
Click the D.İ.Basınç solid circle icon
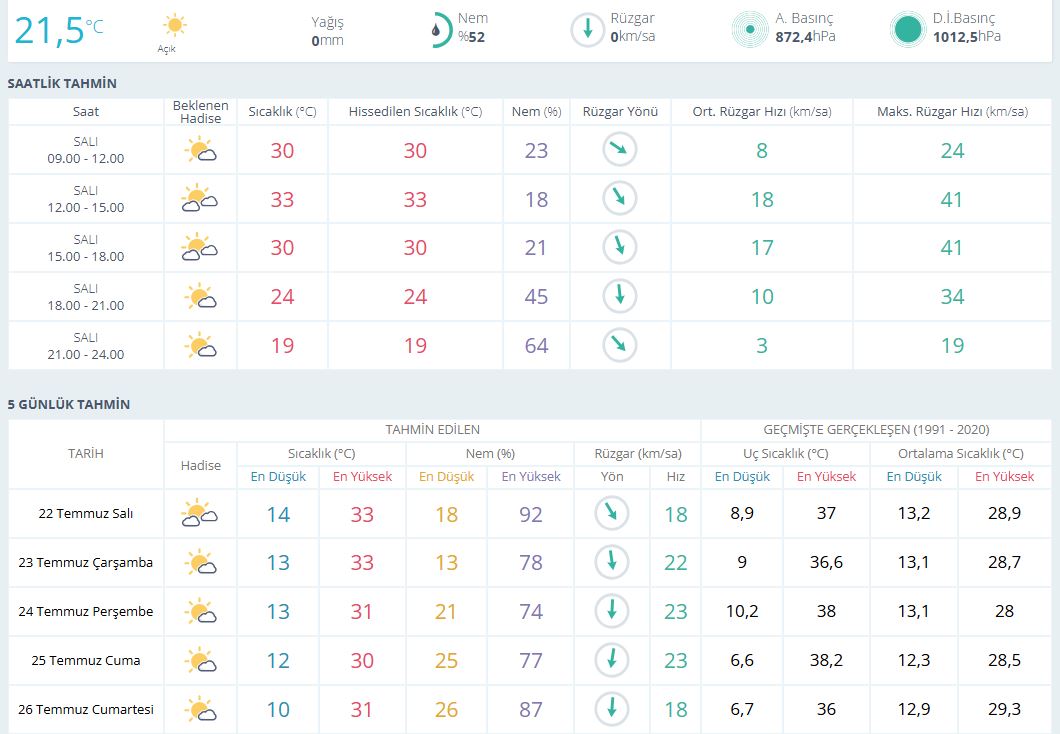pos(907,29)
